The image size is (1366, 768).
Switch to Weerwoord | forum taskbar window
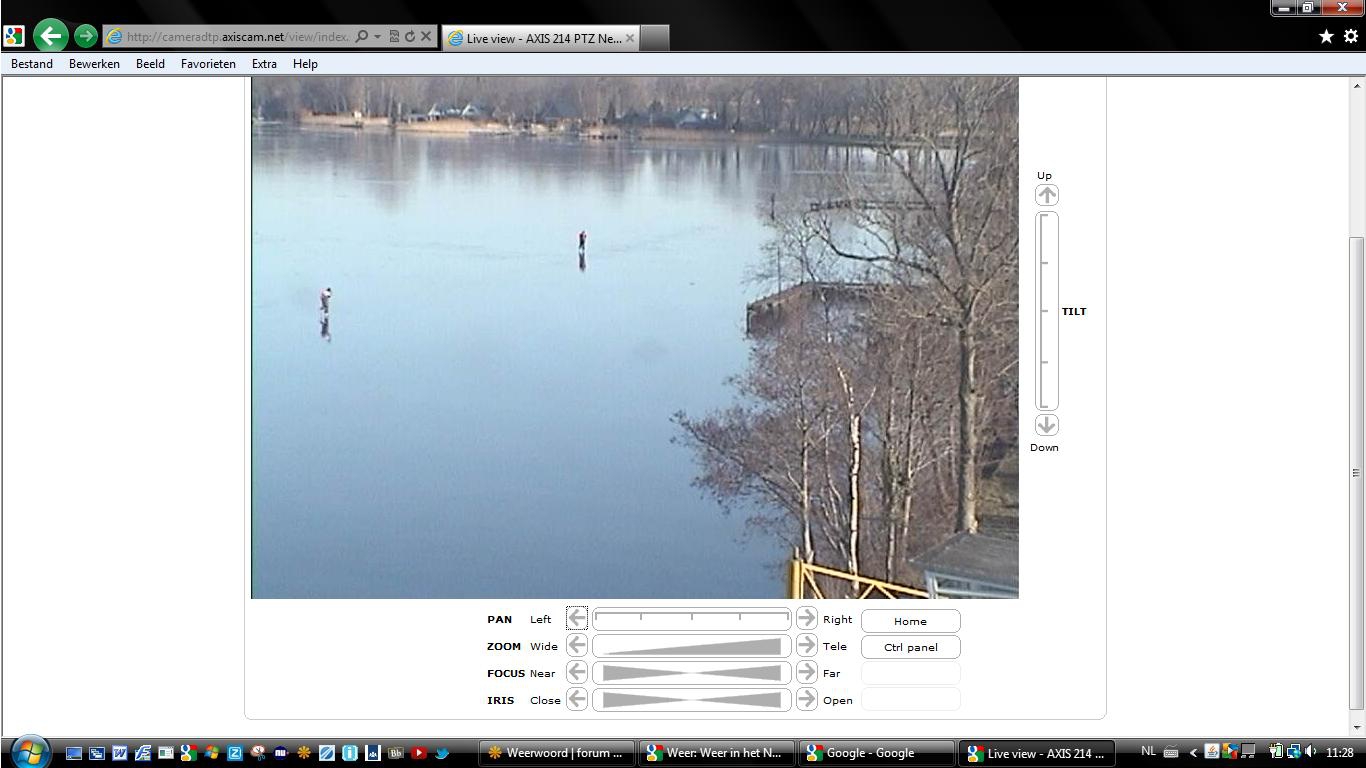click(556, 753)
